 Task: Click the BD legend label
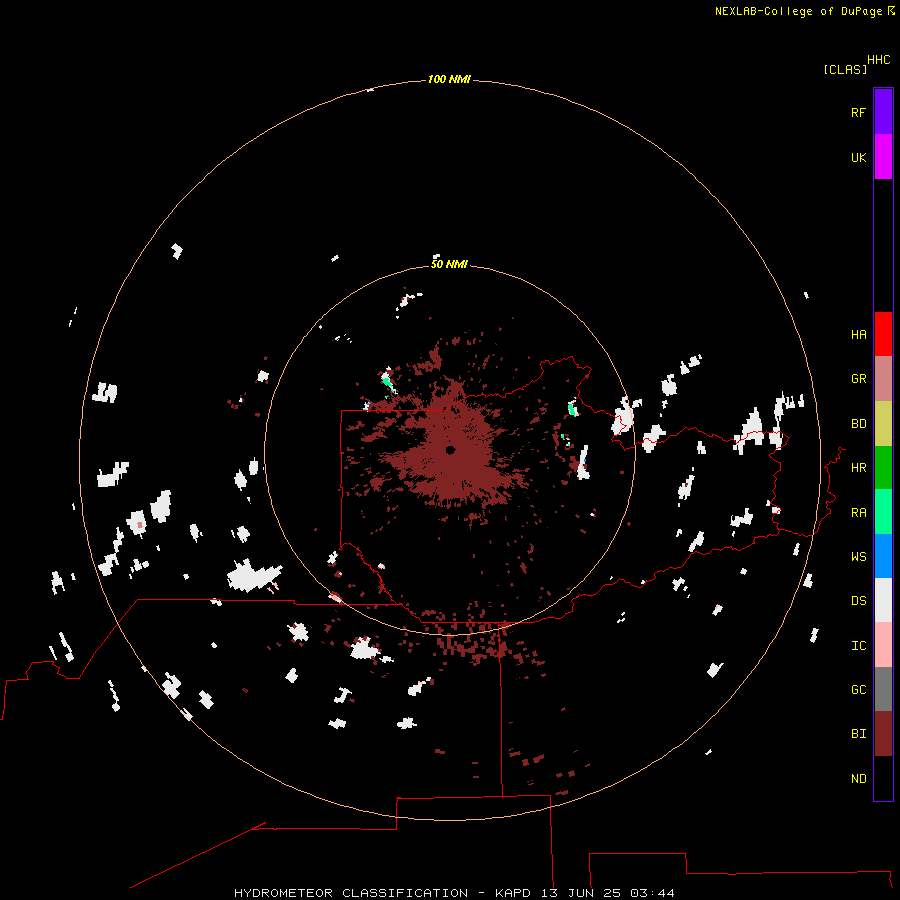(x=858, y=424)
